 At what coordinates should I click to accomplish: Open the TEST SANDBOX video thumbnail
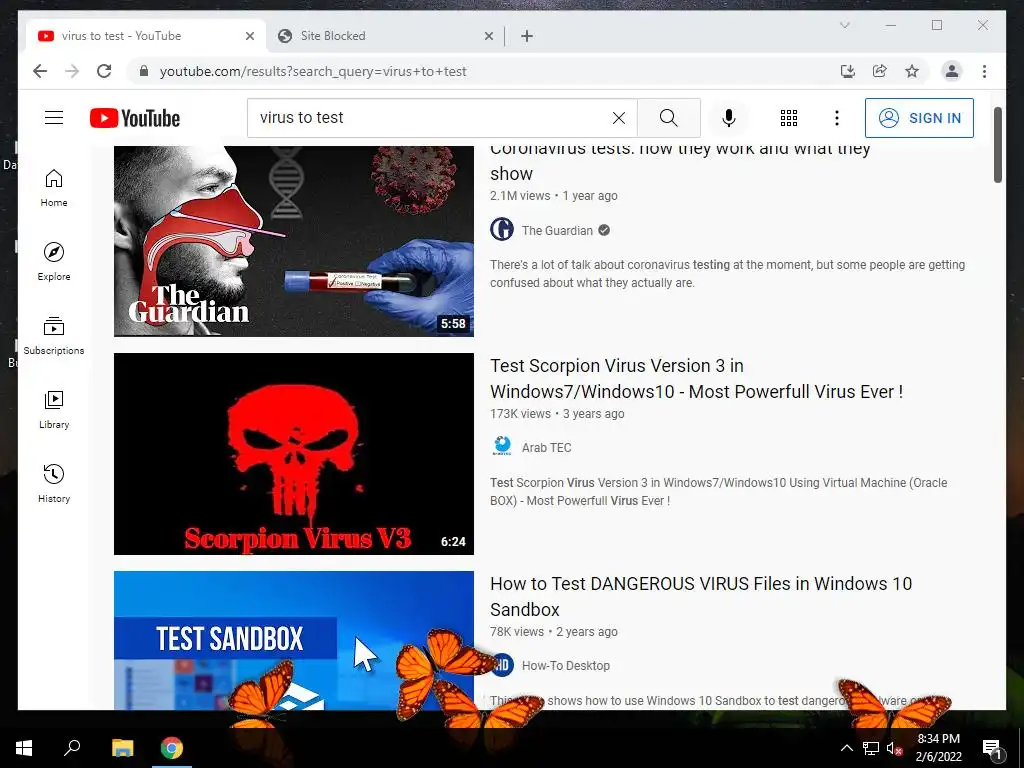coord(294,640)
